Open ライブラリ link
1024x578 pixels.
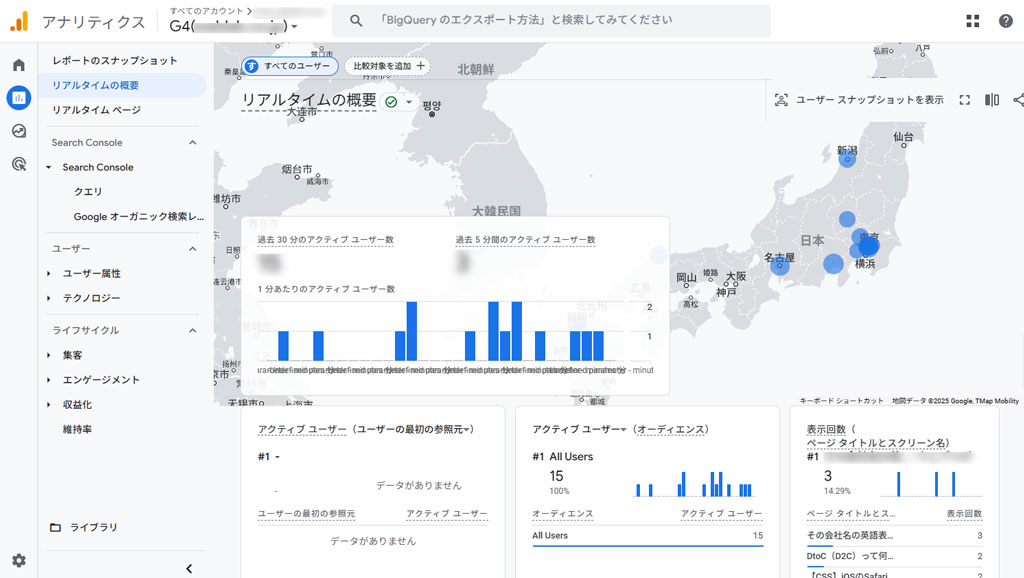94,527
